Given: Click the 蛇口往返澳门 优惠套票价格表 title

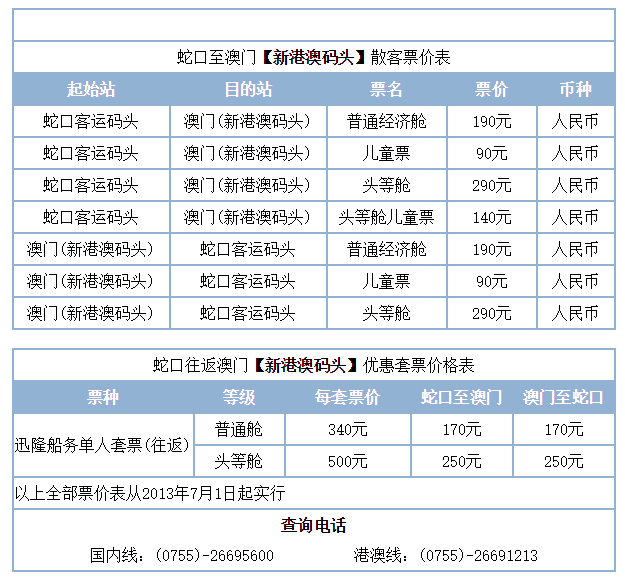Looking at the screenshot, I should point(313,365).
